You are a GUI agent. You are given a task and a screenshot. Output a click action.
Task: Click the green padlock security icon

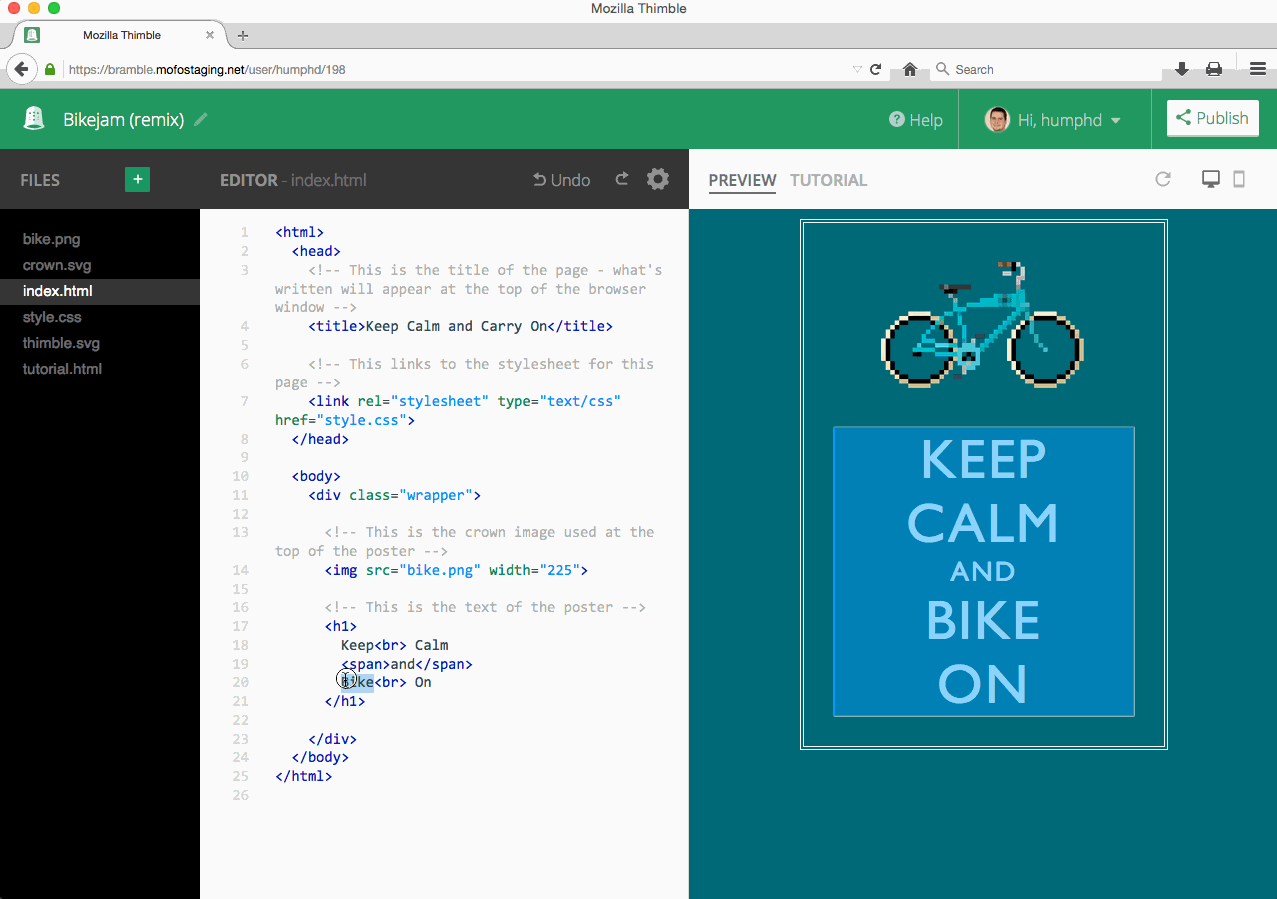click(50, 70)
